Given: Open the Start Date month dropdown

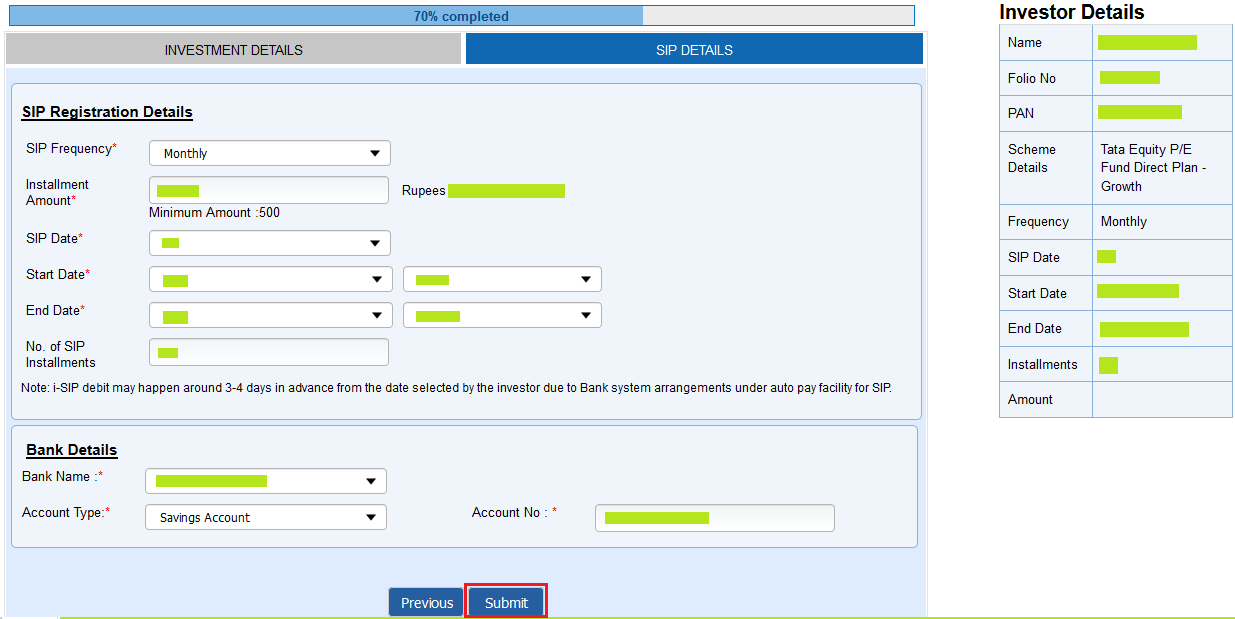Looking at the screenshot, I should coord(268,278).
